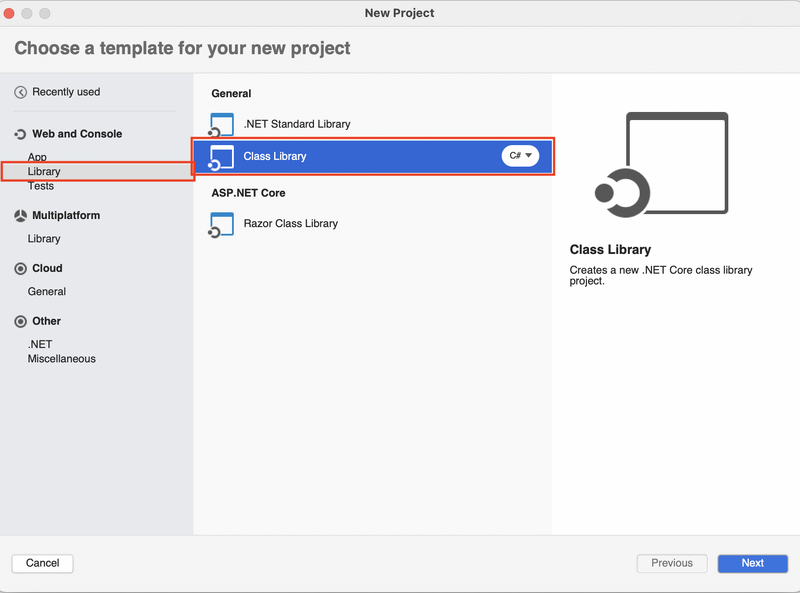Viewport: 800px width, 593px height.
Task: Click the Razor Class Library template icon
Action: [x=221, y=225]
